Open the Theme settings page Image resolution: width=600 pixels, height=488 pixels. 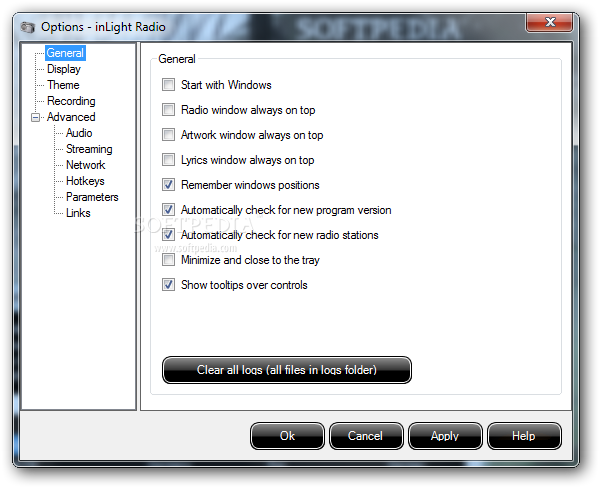pos(63,85)
